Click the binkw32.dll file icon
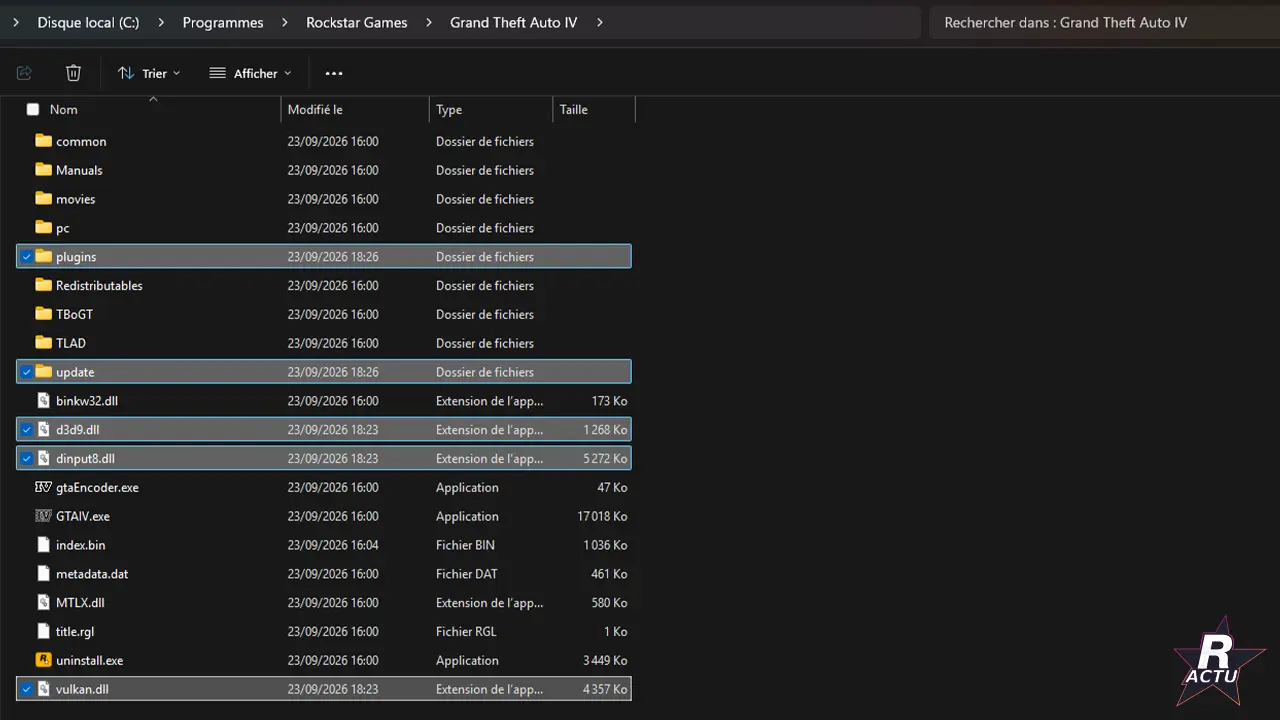Viewport: 1280px width, 720px height. (x=43, y=401)
